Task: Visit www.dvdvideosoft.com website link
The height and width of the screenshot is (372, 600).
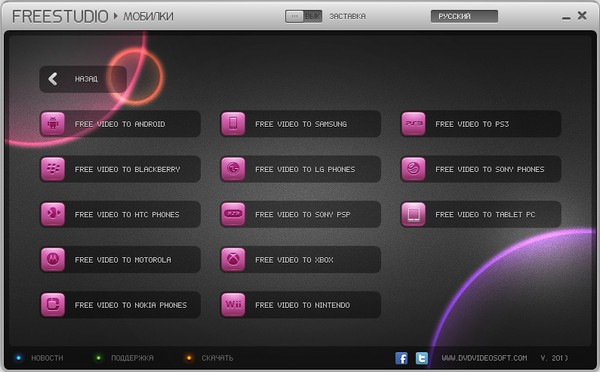Action: [x=484, y=358]
